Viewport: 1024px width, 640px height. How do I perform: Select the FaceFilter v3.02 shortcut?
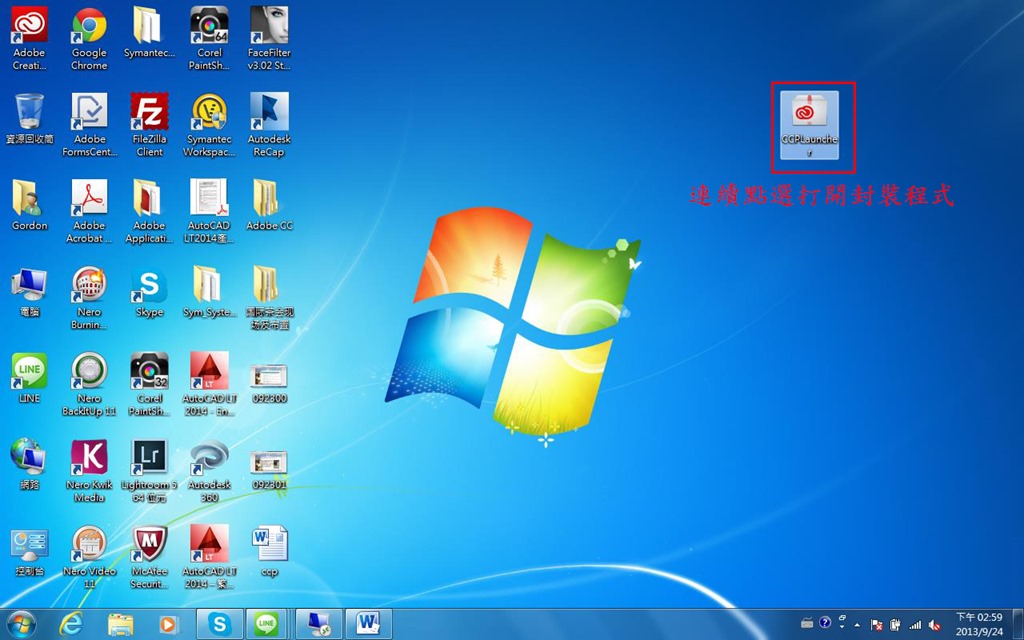click(x=269, y=38)
